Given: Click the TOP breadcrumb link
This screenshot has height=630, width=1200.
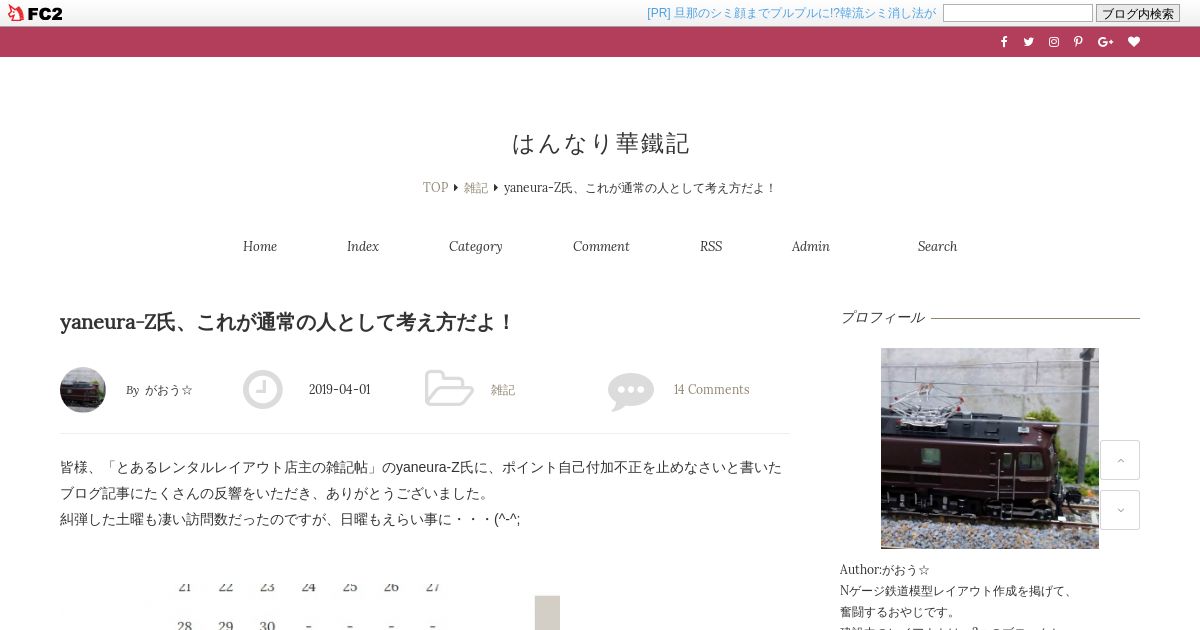Looking at the screenshot, I should 435,188.
